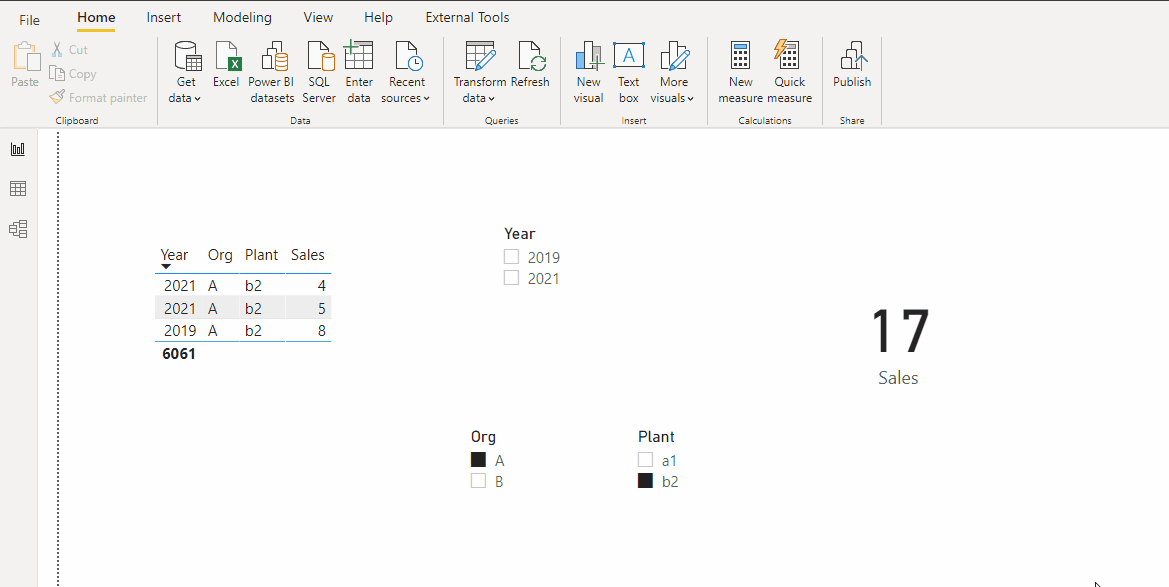
Task: Check the 2019 Year slicer box
Action: click(x=511, y=257)
